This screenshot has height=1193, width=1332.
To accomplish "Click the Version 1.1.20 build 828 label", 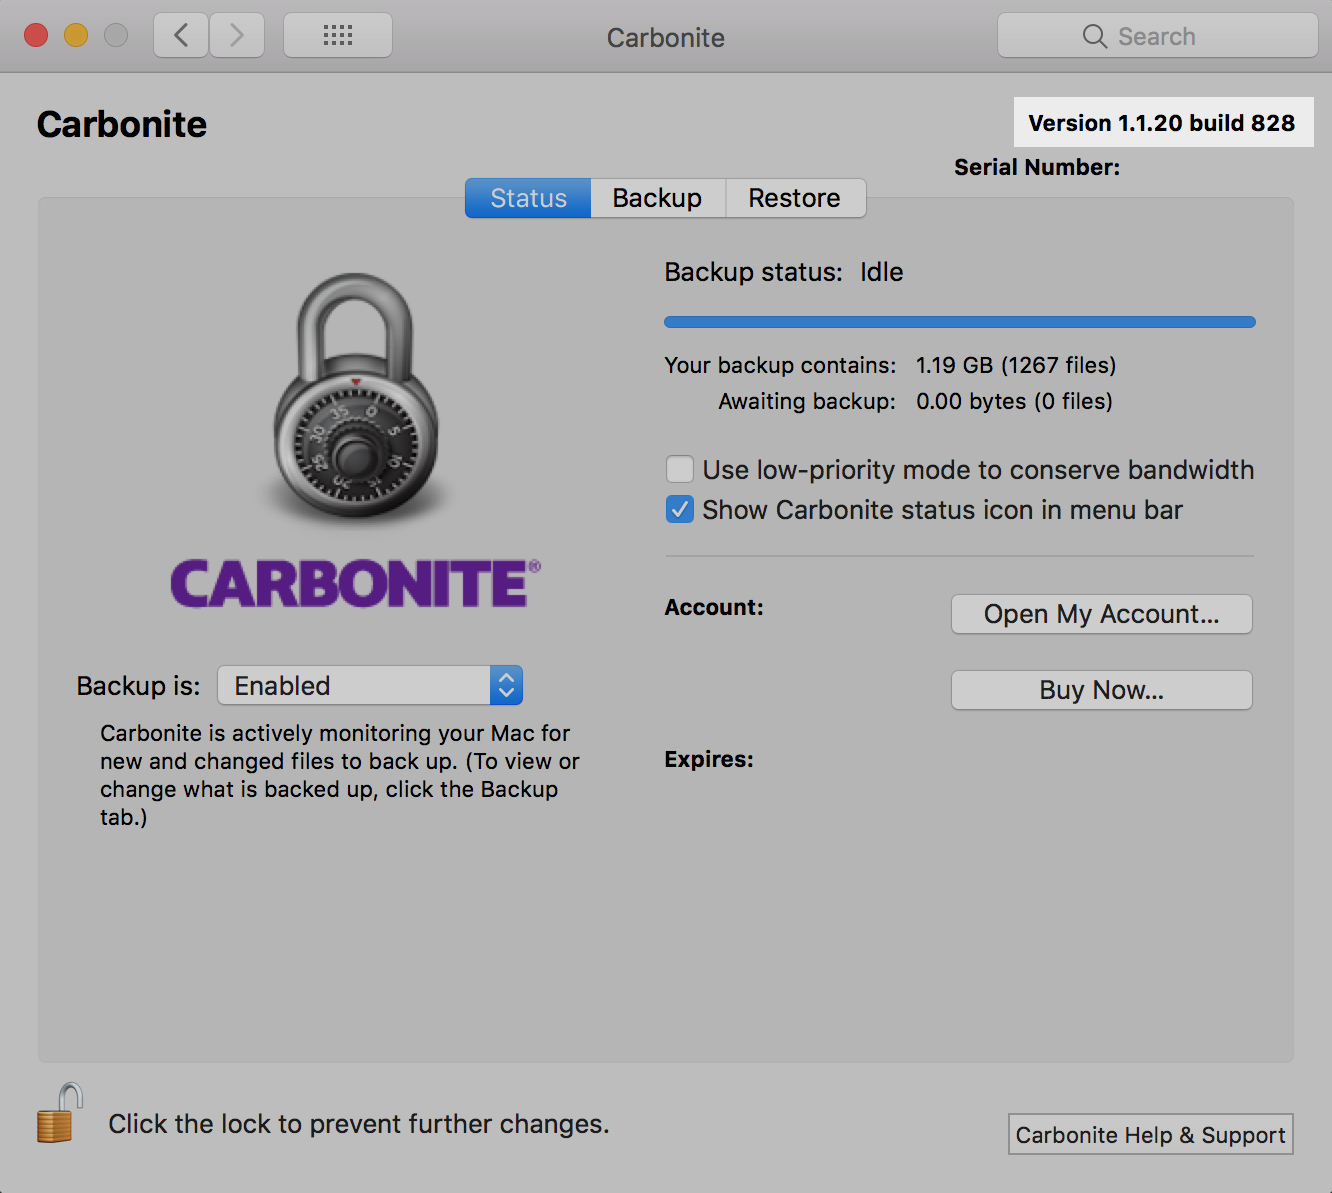I will click(1162, 123).
